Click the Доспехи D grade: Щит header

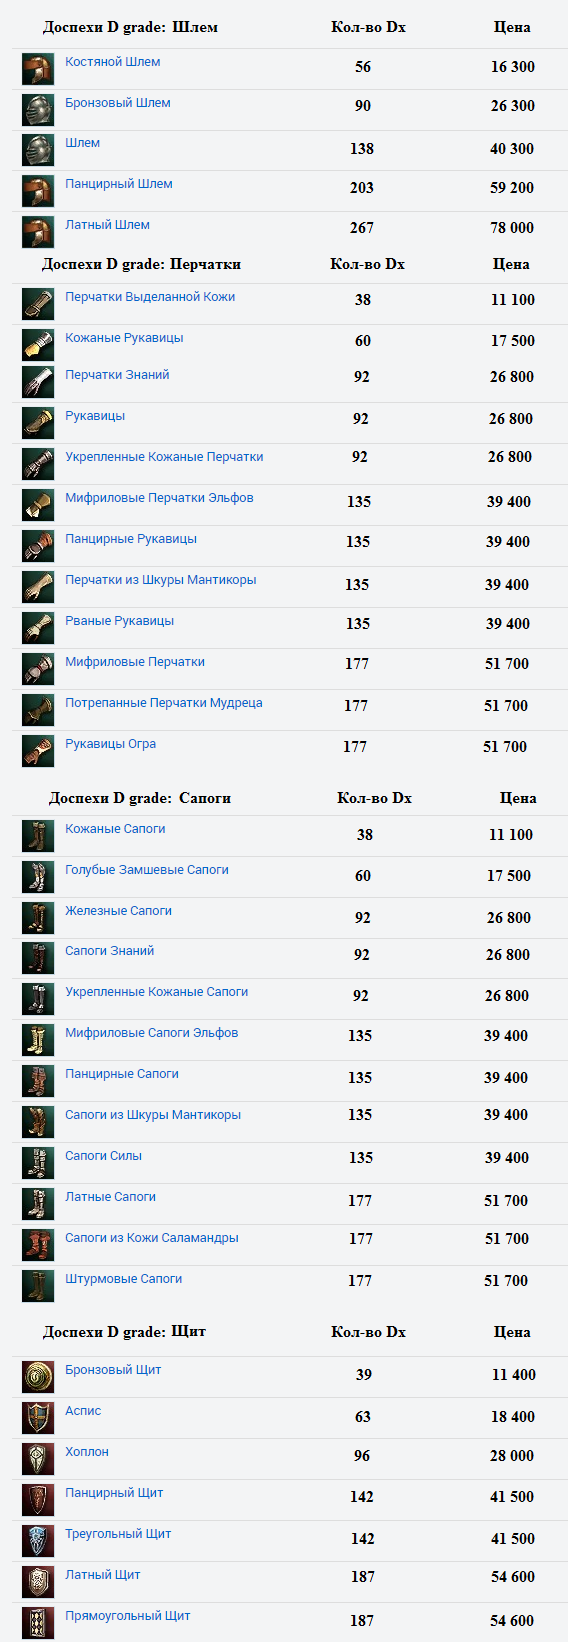pyautogui.click(x=124, y=1332)
